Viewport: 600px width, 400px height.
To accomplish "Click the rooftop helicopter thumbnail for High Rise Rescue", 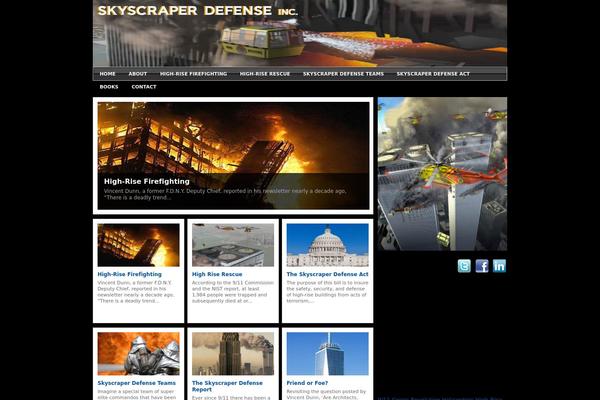I will pyautogui.click(x=233, y=245).
